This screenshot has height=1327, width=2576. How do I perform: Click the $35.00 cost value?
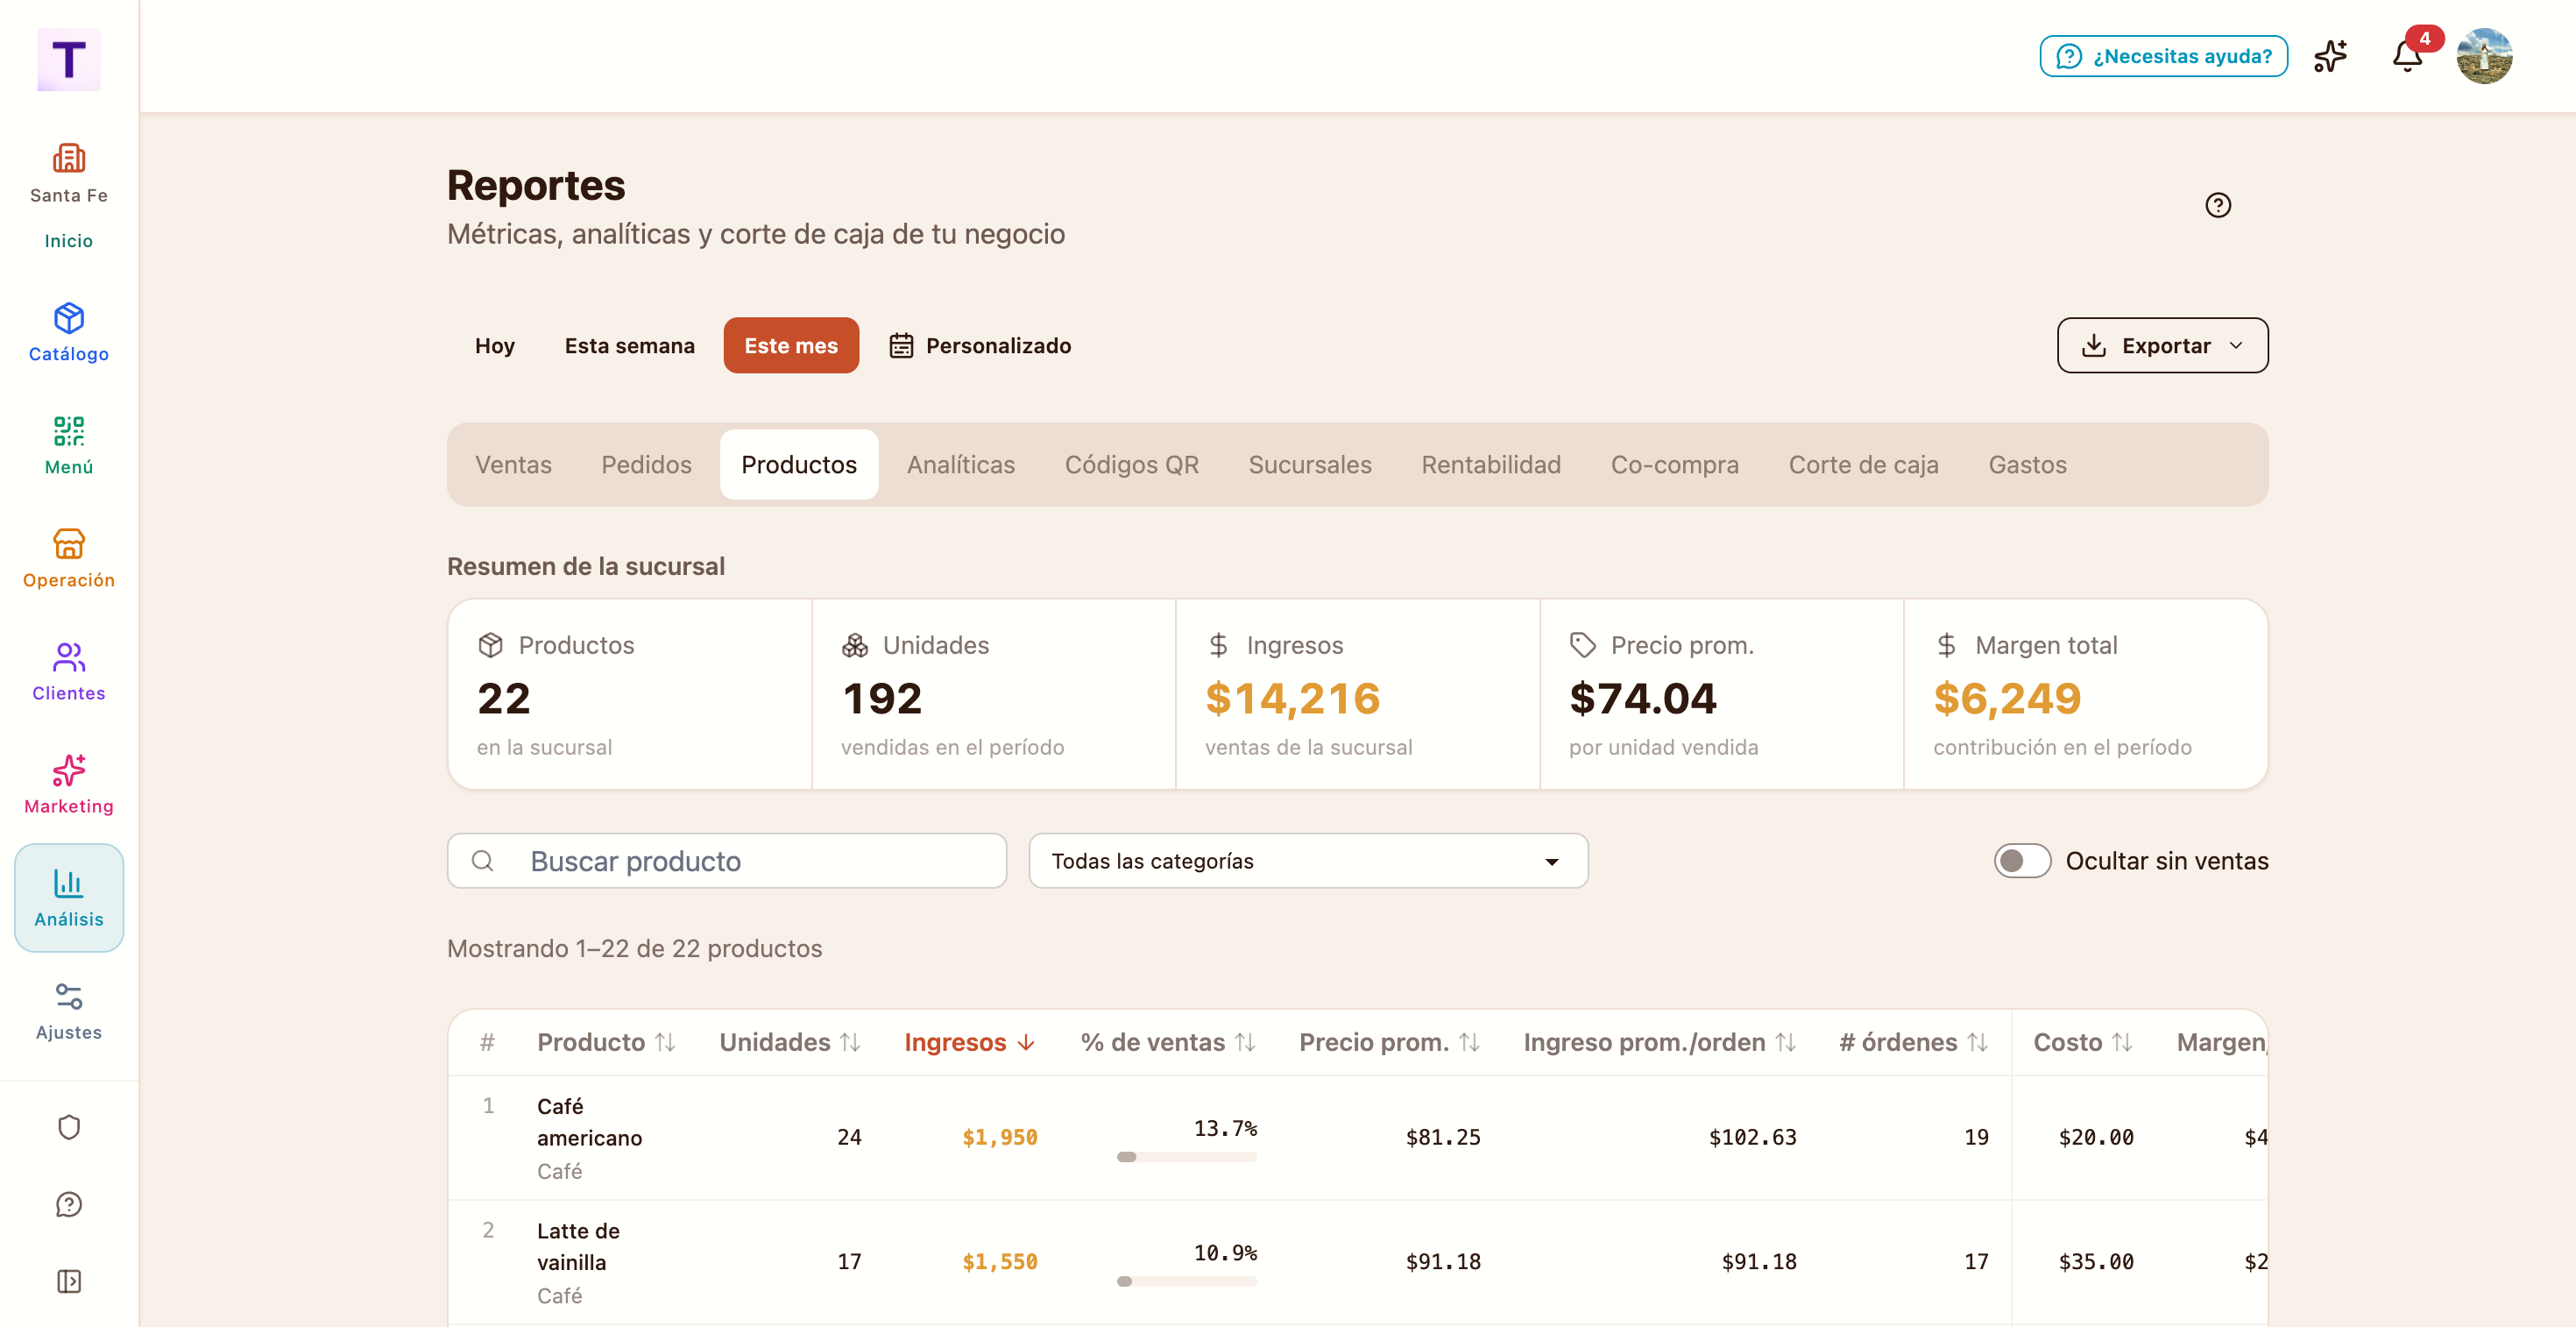(x=2096, y=1262)
